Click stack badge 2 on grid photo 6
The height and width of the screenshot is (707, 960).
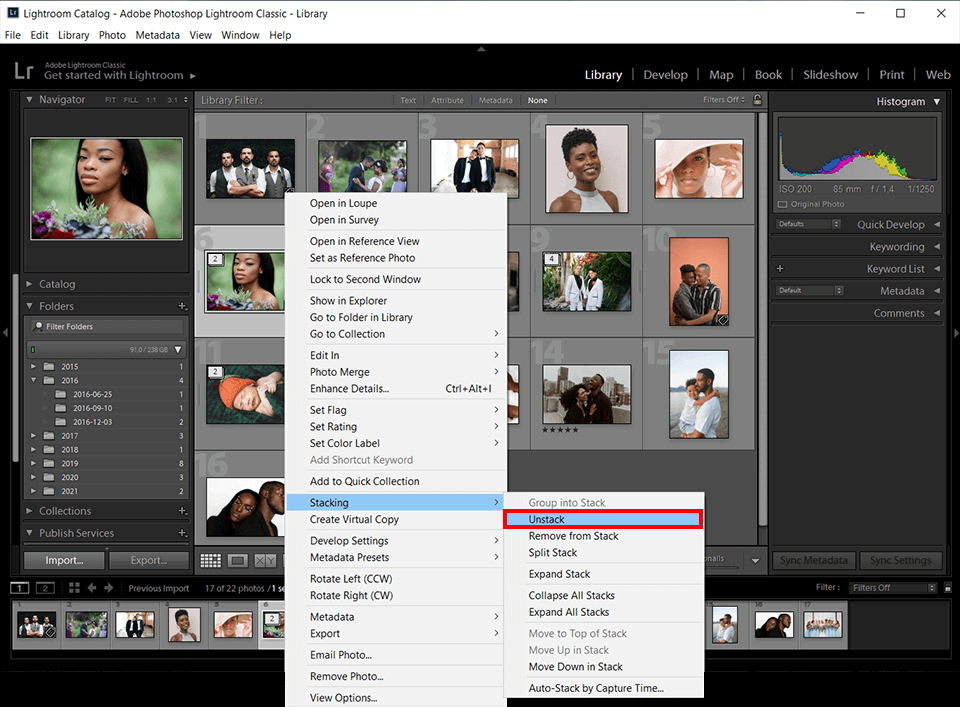[215, 259]
